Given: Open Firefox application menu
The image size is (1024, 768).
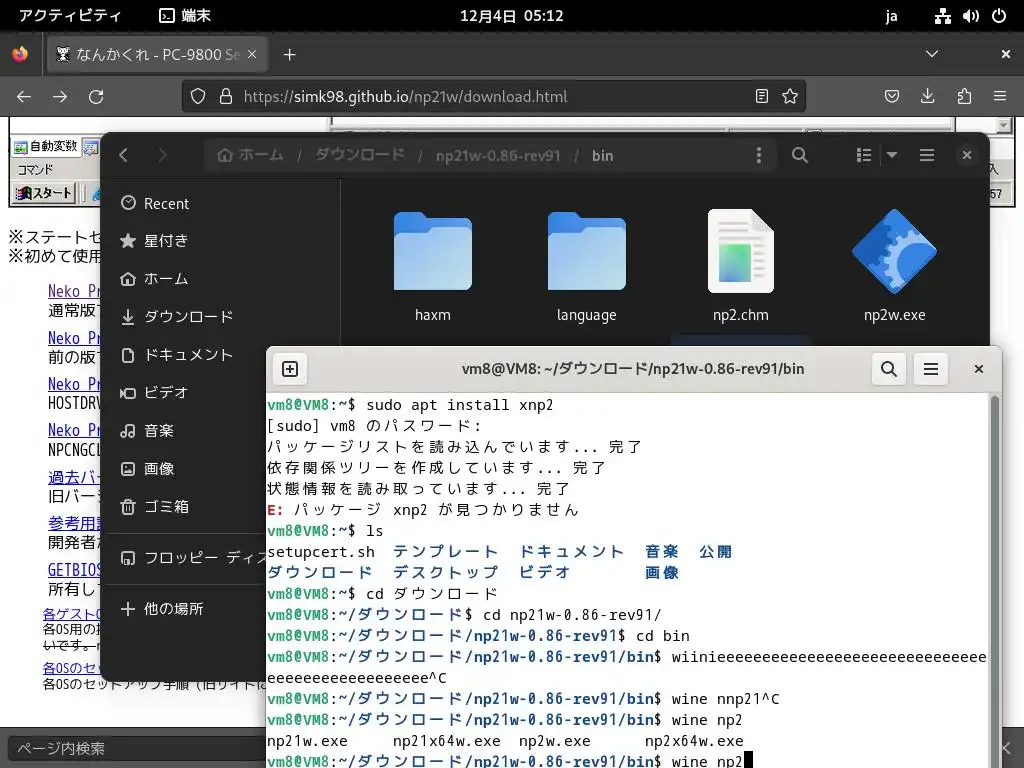Looking at the screenshot, I should click(x=1000, y=97).
